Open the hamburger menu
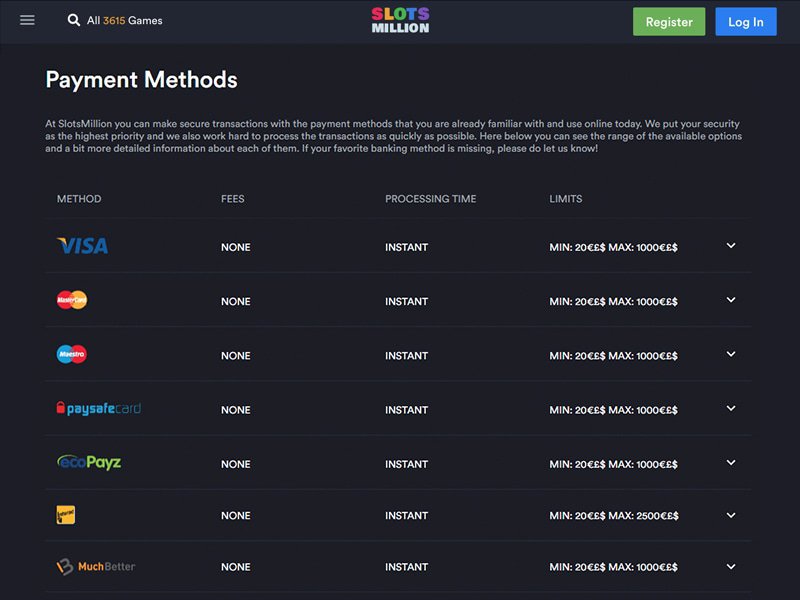Screen dimensions: 800x600 (27, 20)
